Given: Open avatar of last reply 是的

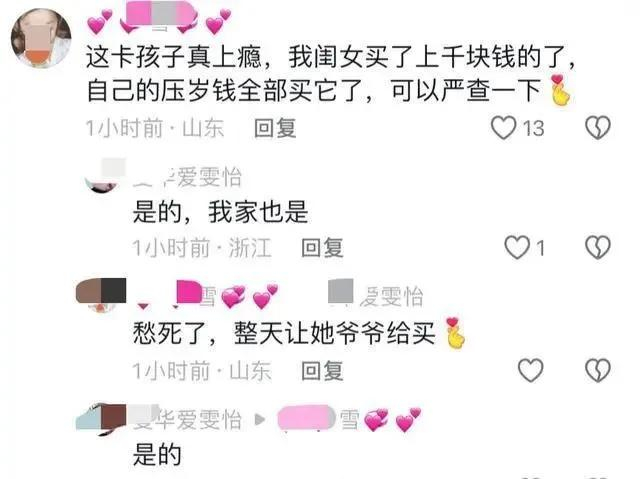Looking at the screenshot, I should [x=101, y=419].
